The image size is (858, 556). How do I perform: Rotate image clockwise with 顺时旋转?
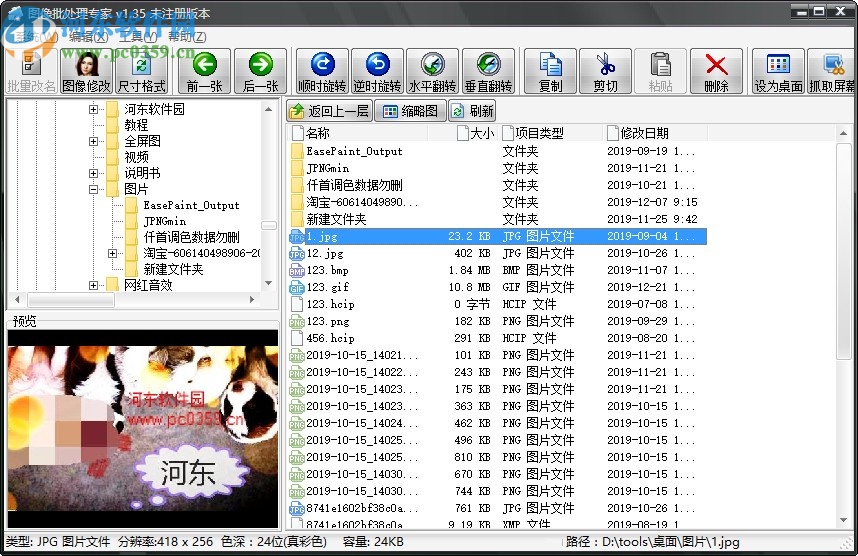[322, 72]
